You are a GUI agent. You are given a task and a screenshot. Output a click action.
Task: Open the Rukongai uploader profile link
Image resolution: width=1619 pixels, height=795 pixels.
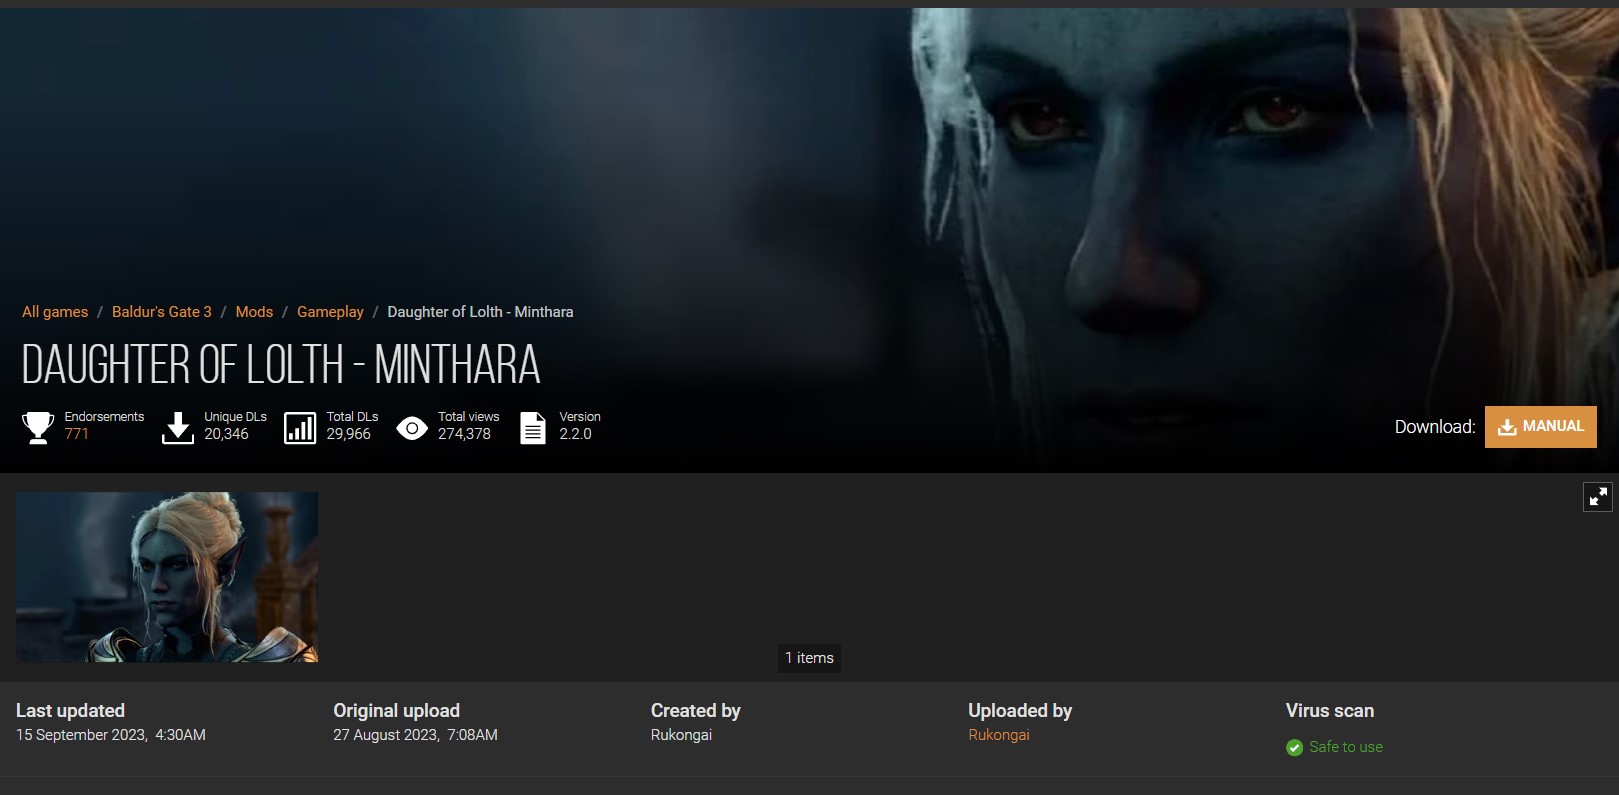coord(998,735)
